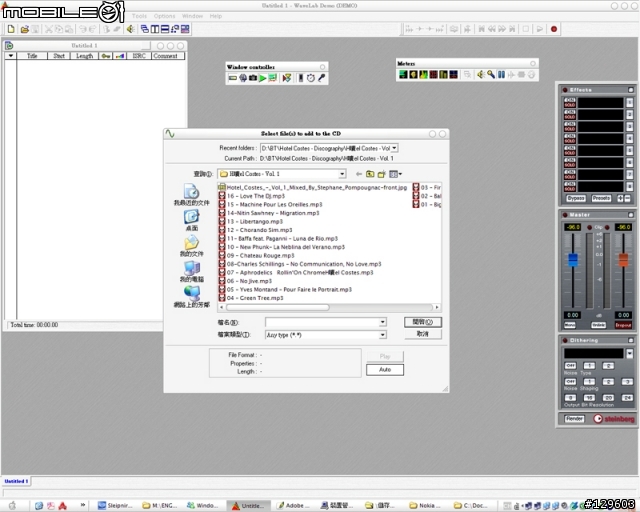
Task: Click the Open folder icon in toolbar
Action: click(25, 29)
